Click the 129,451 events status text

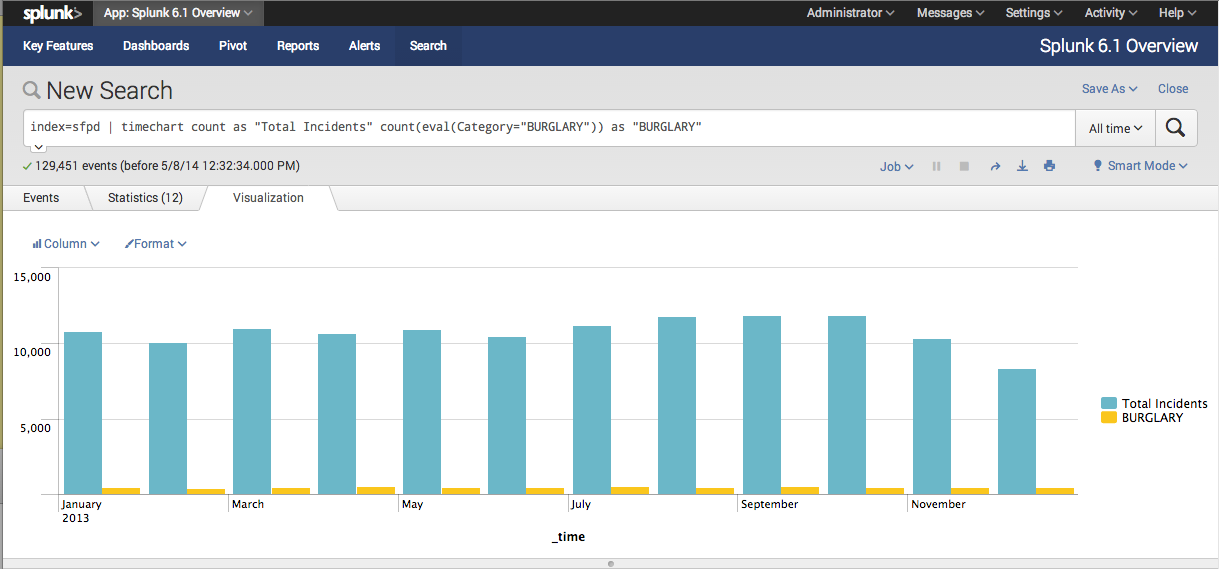167,166
